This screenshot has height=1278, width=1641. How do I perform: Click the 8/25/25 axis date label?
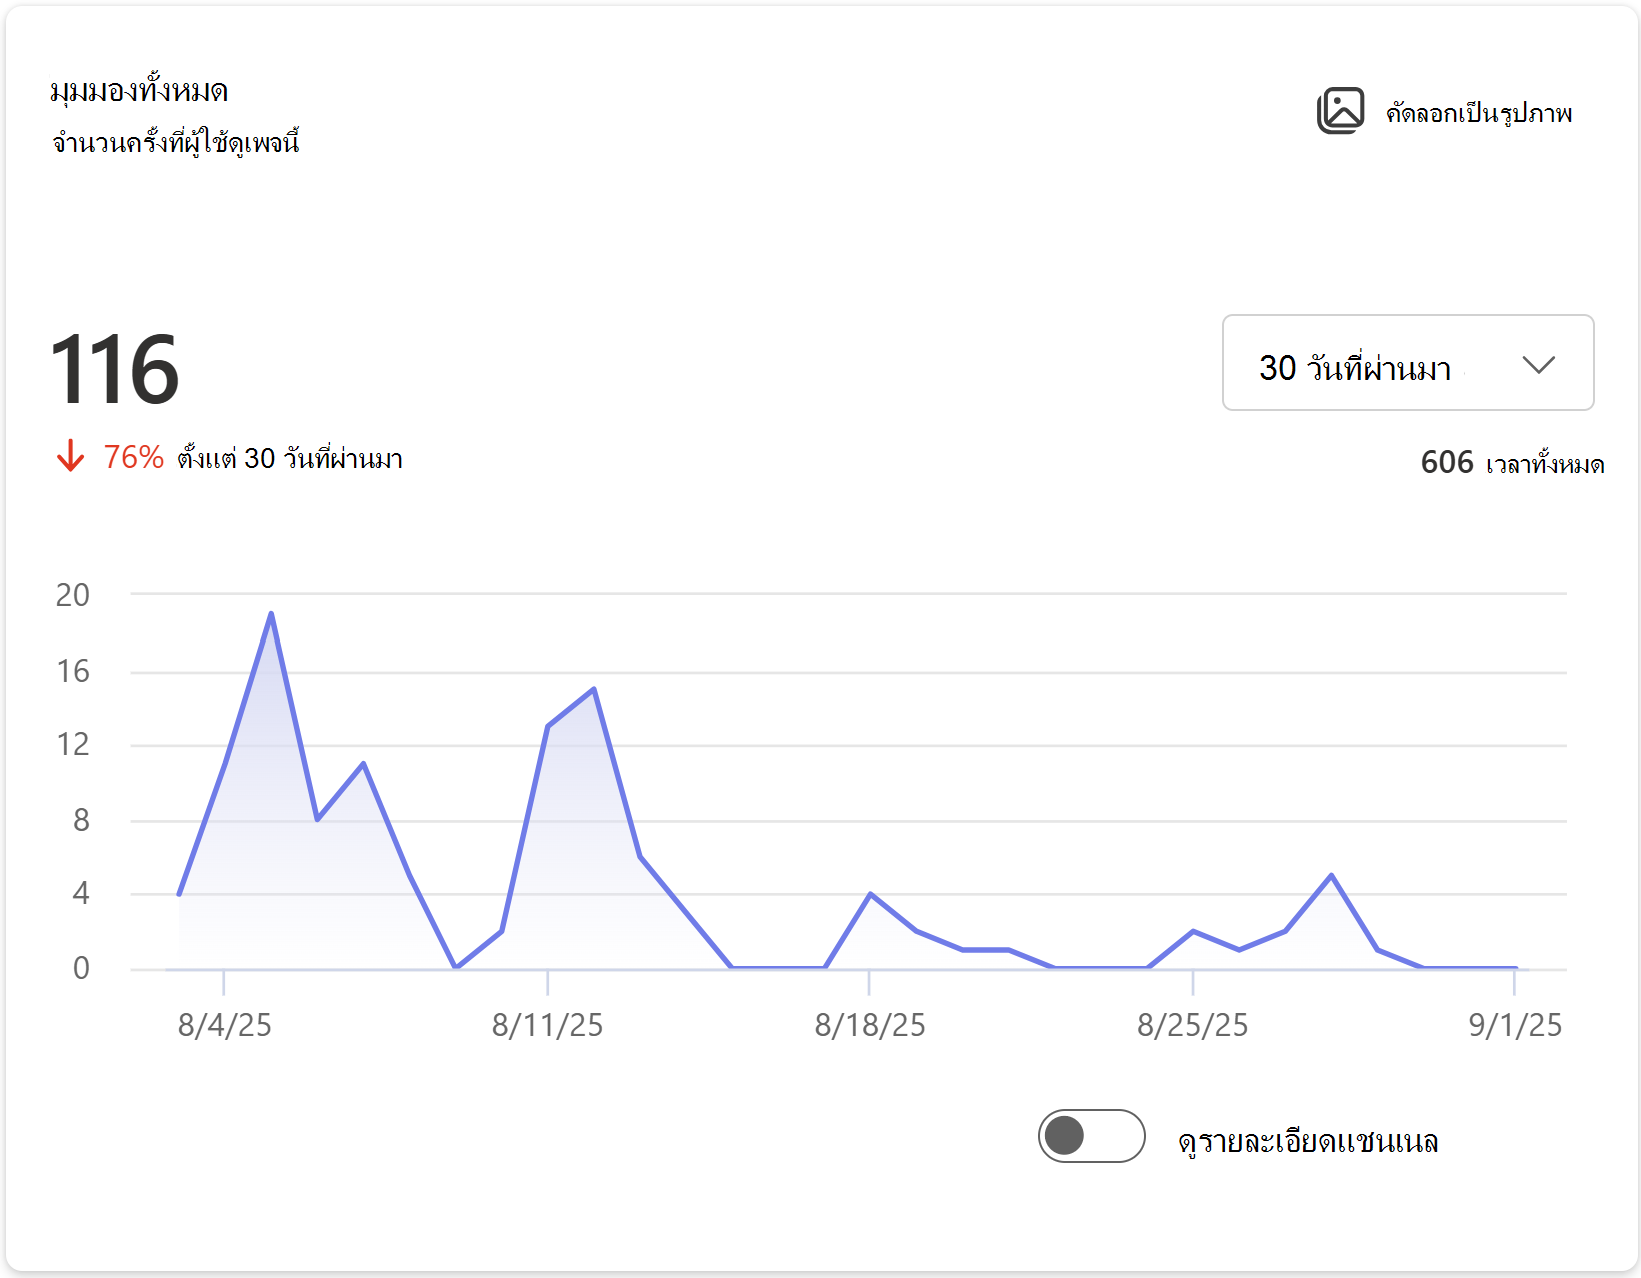[x=1193, y=1025]
